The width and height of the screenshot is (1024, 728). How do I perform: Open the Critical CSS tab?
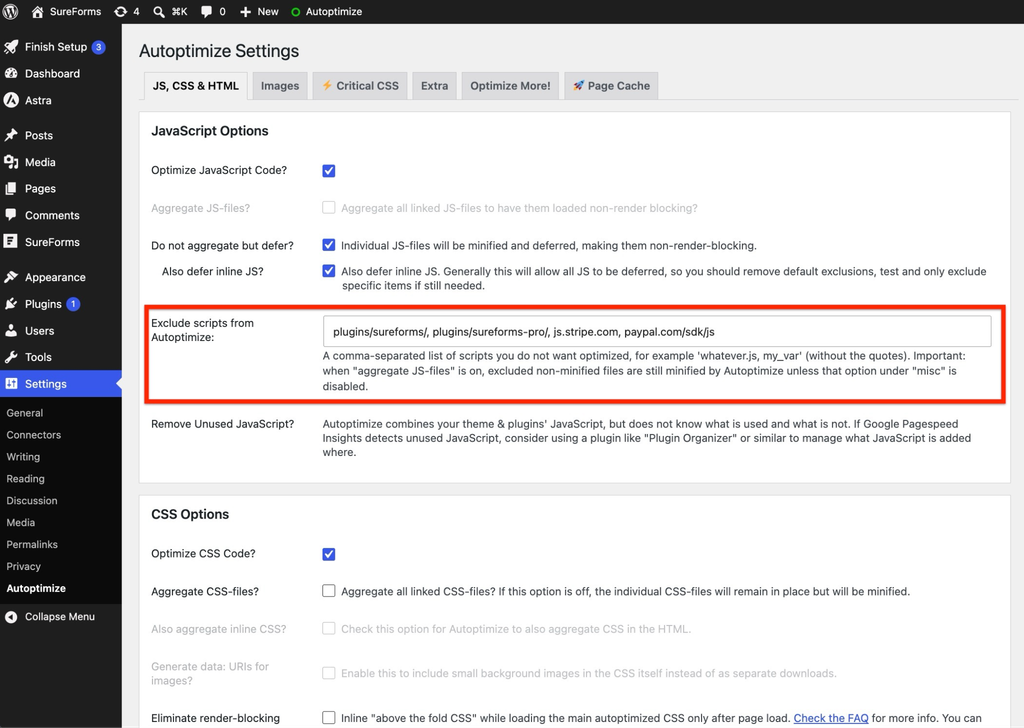point(360,86)
